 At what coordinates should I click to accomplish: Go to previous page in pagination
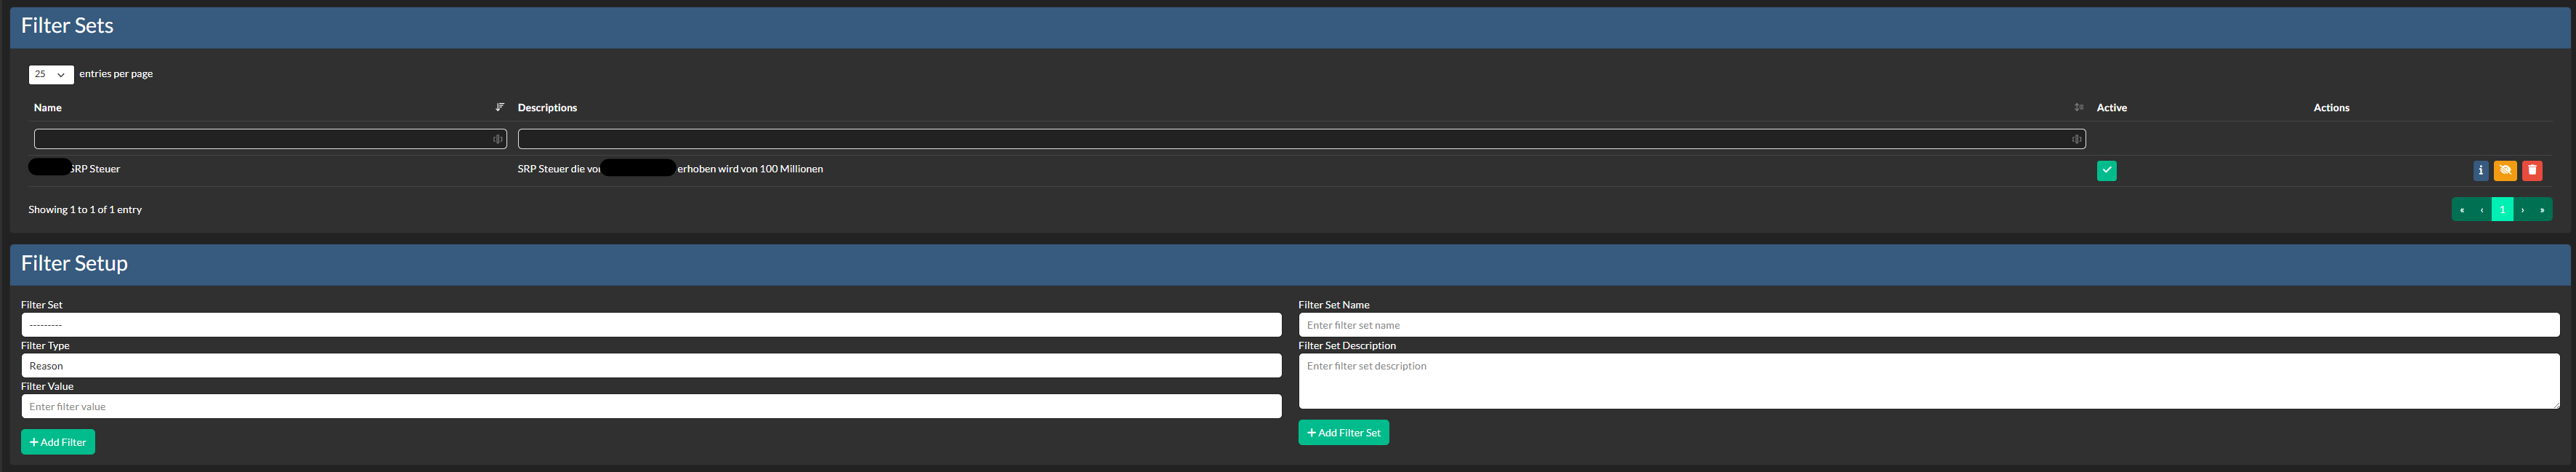pos(2482,210)
